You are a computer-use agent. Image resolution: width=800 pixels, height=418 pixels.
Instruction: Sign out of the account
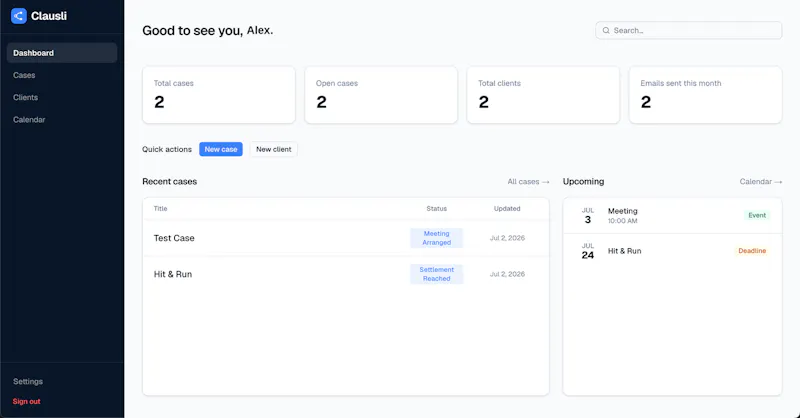pos(27,401)
